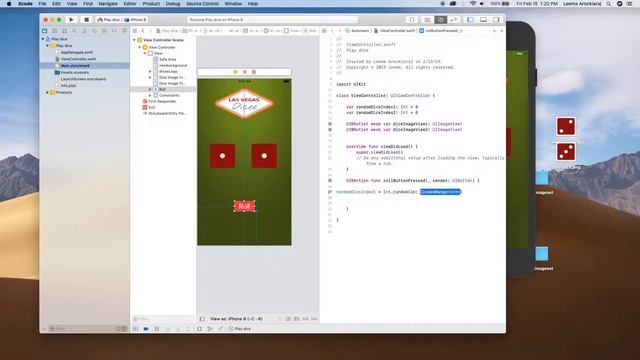Screen dimensions: 640x360
Task: Click the Exit icon in scene dock
Action: [254, 72]
